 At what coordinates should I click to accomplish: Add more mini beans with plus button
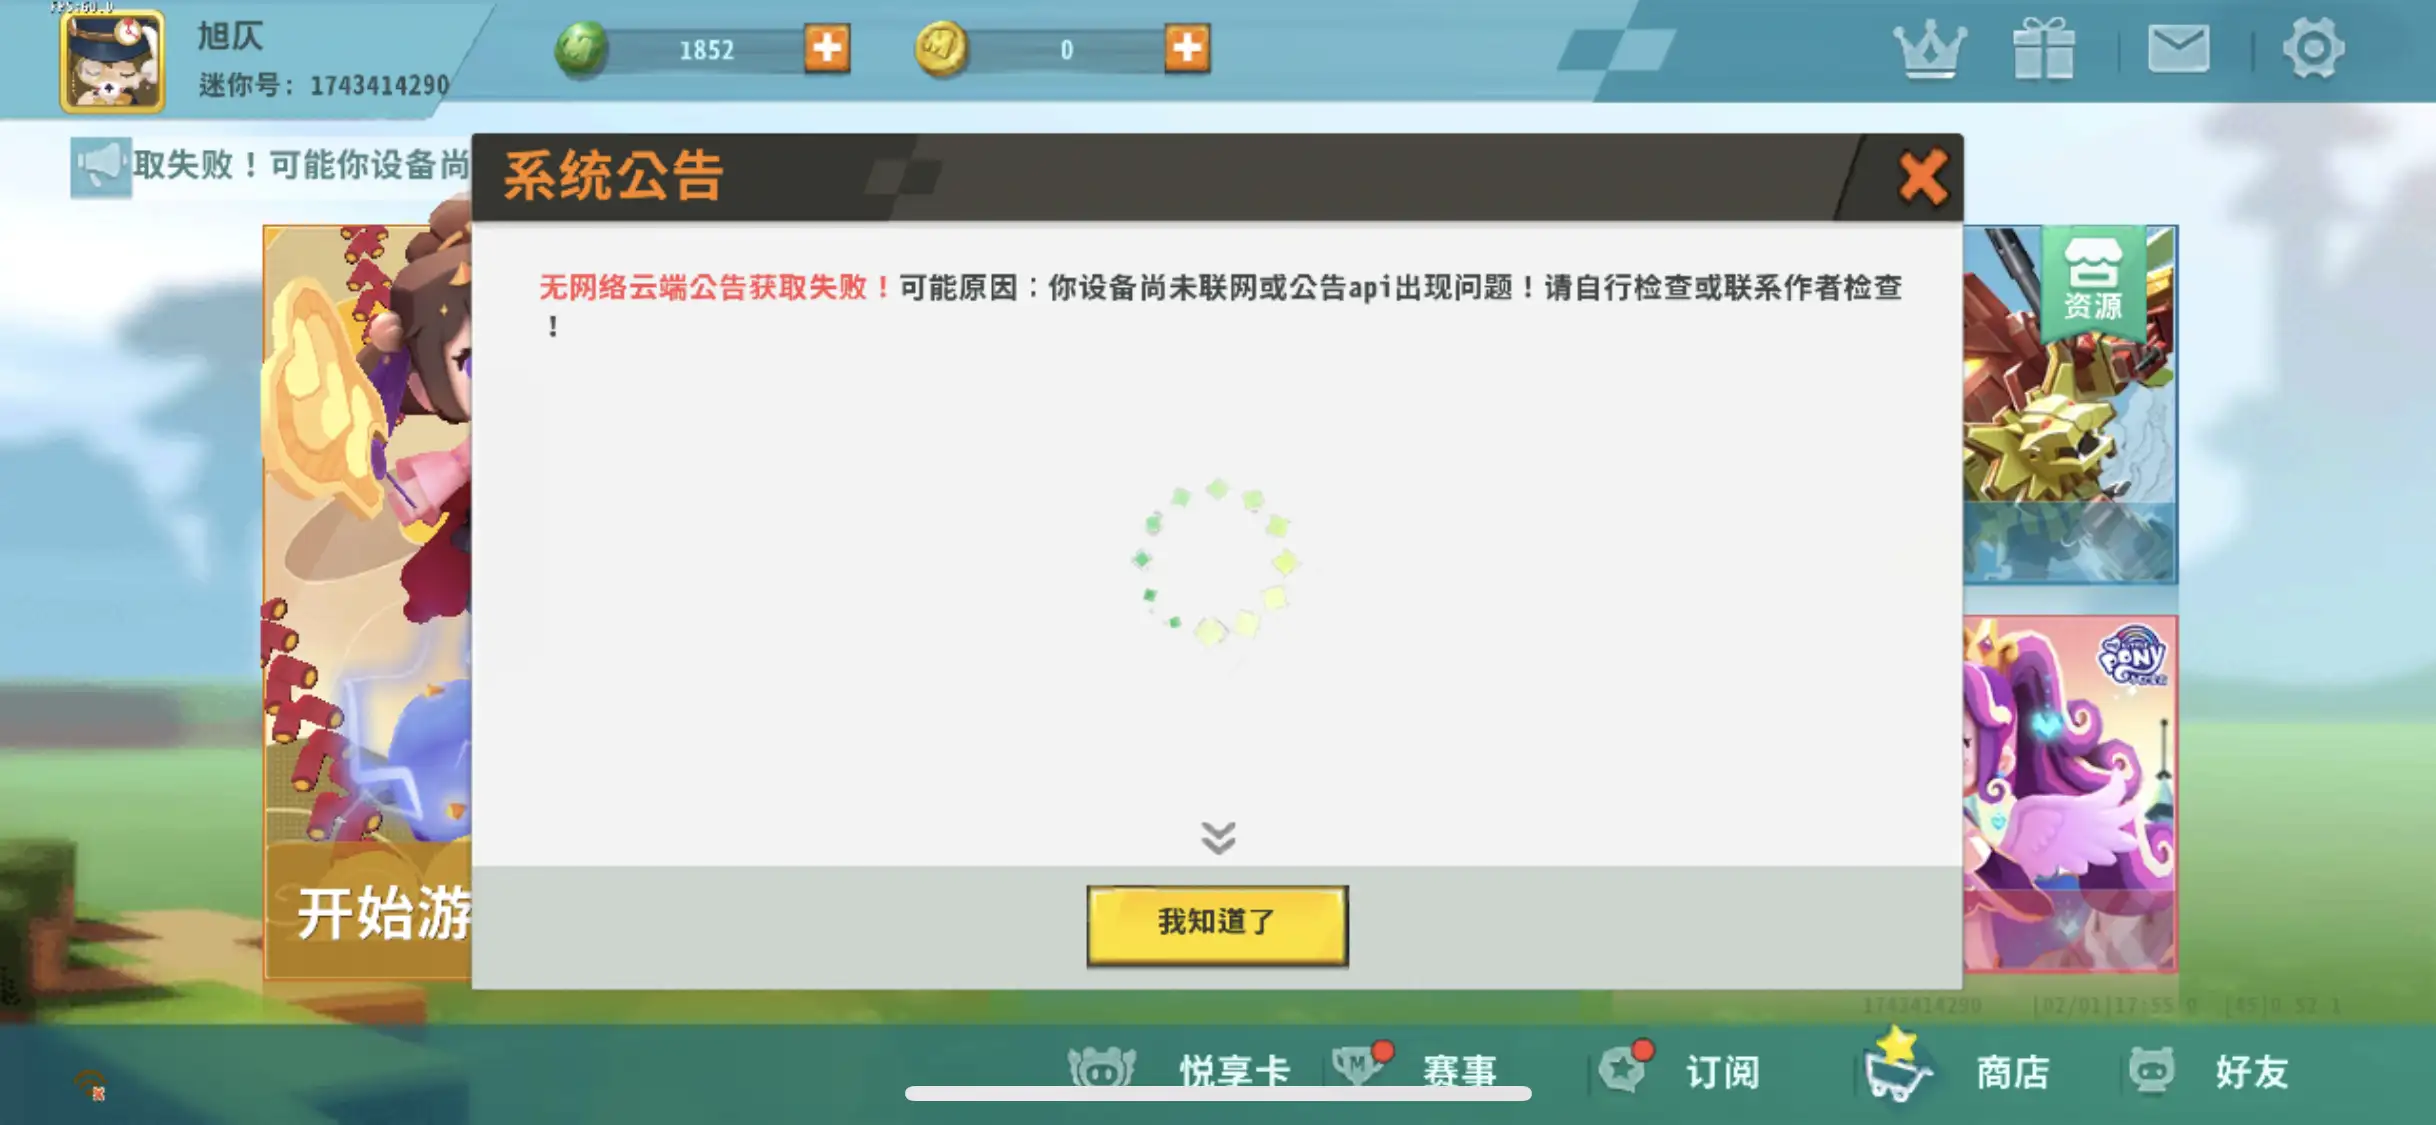827,48
